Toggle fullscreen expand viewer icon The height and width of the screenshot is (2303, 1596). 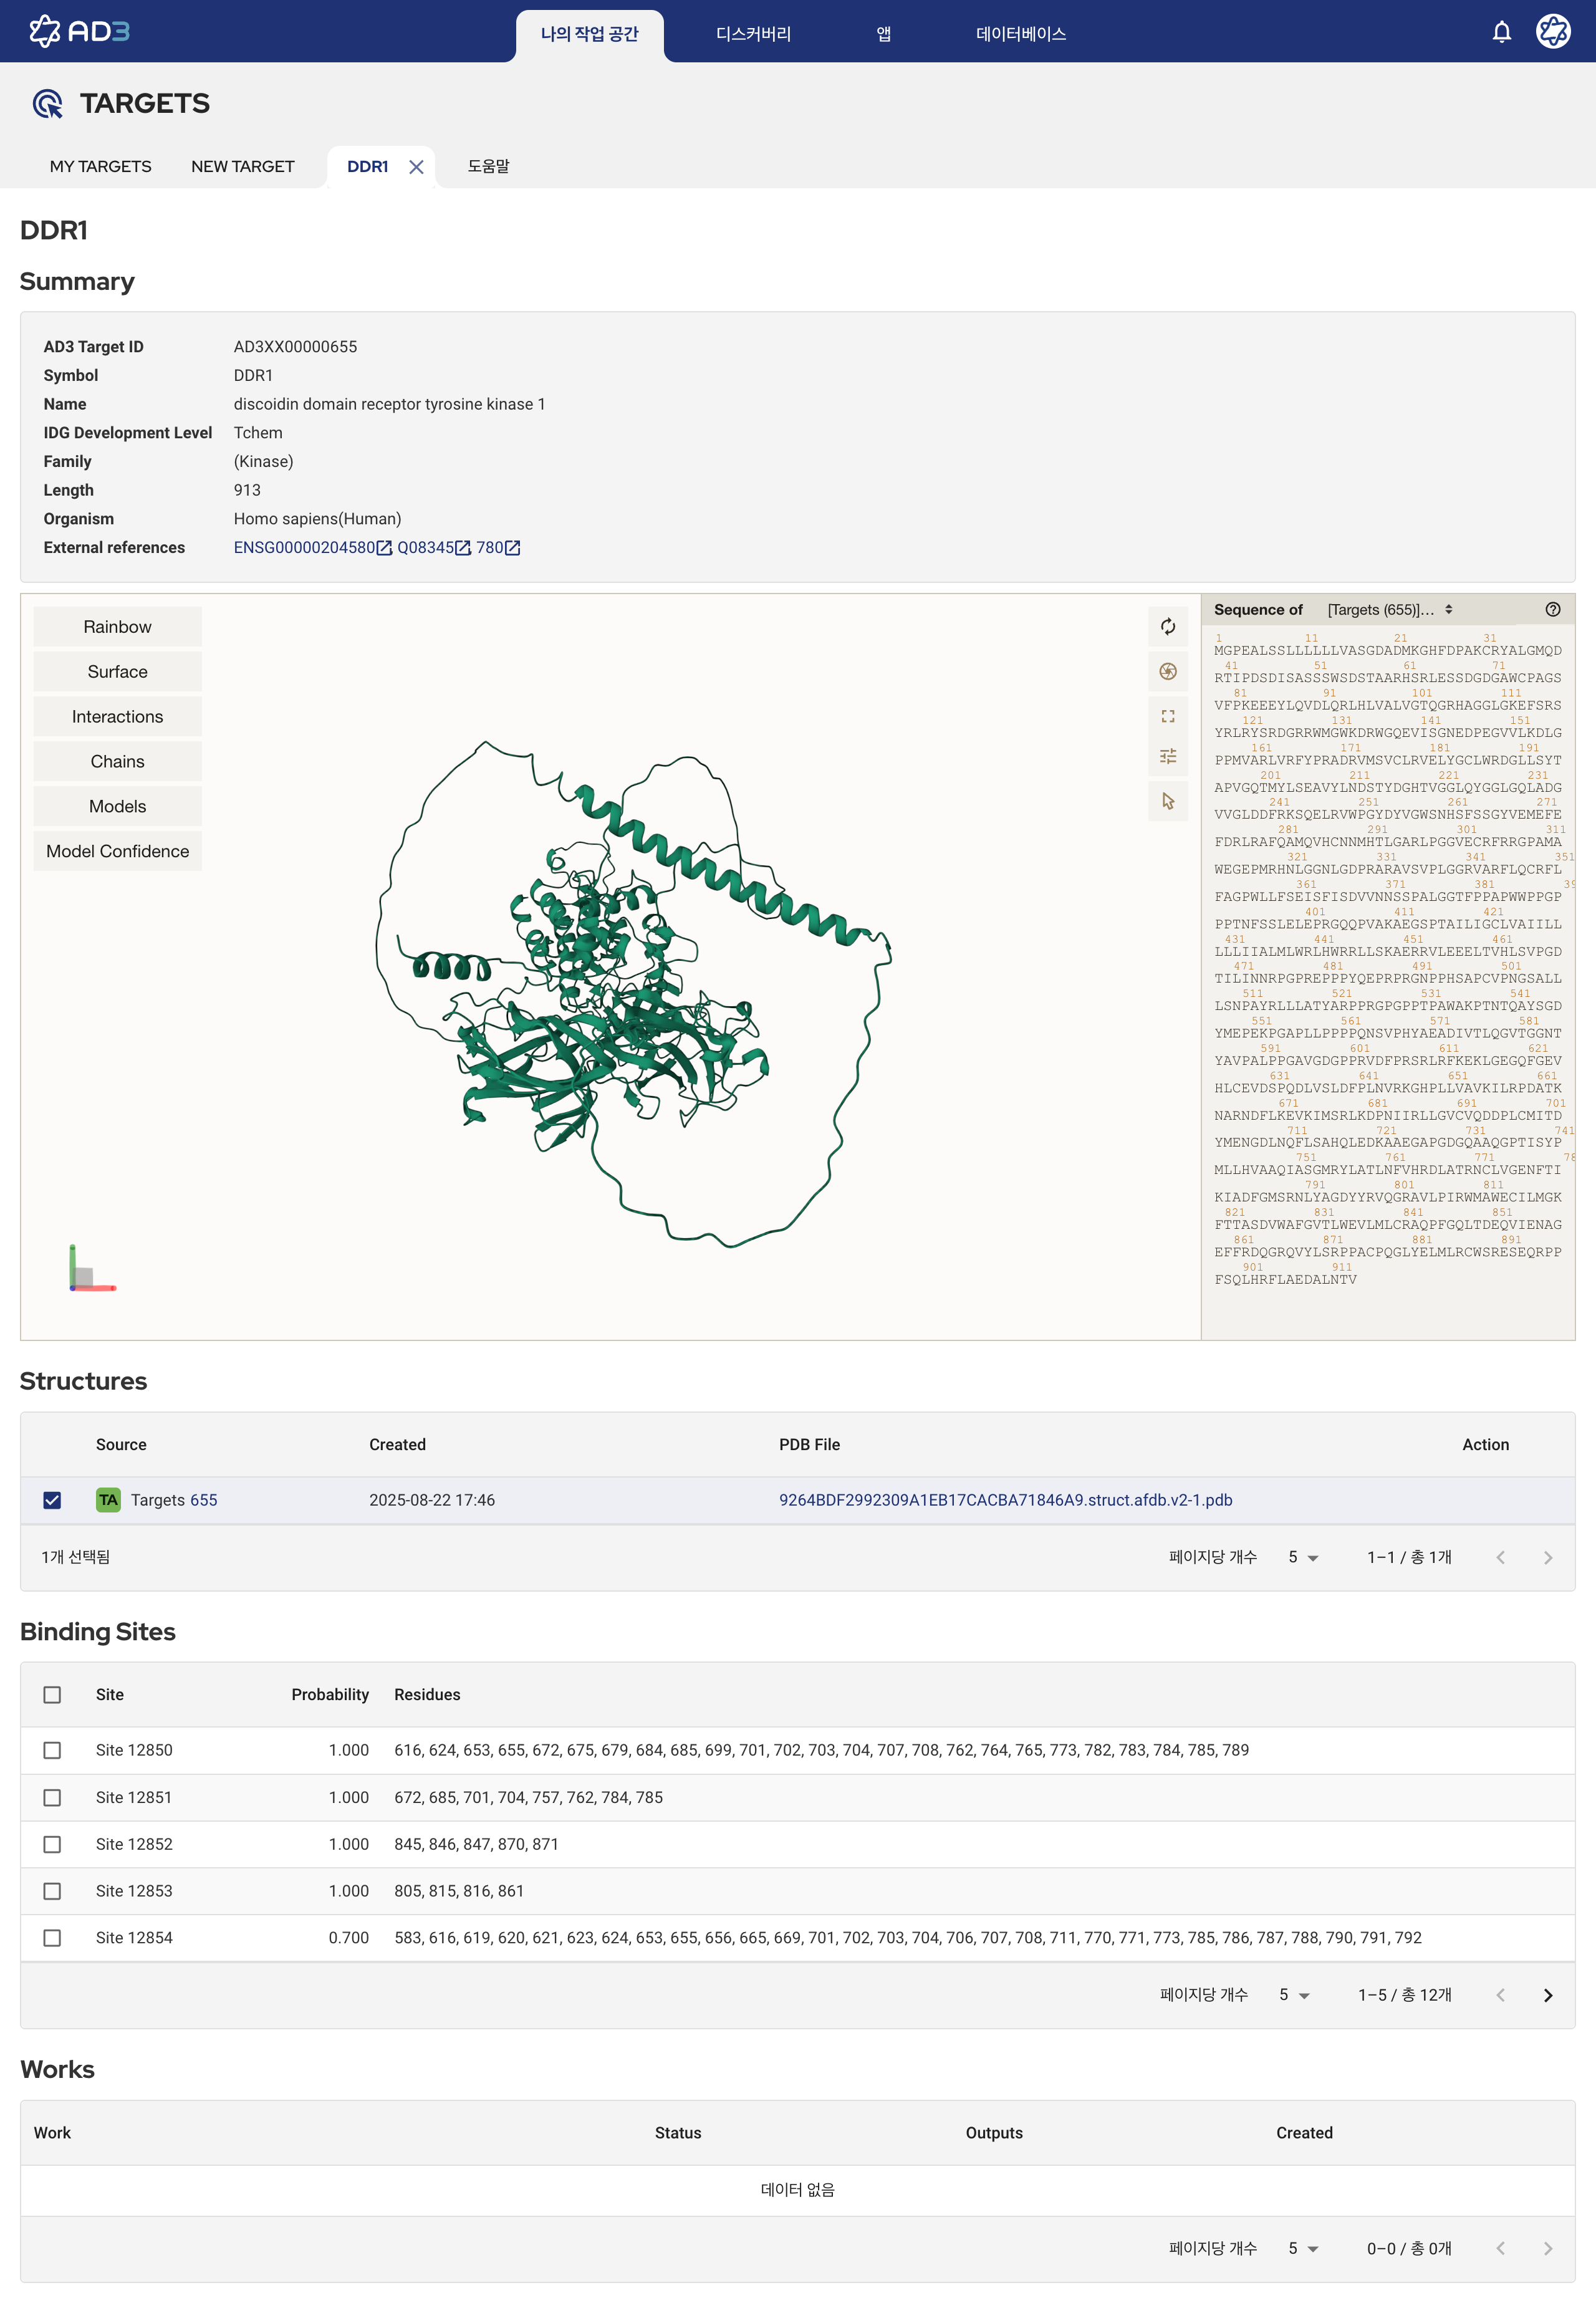click(1167, 717)
